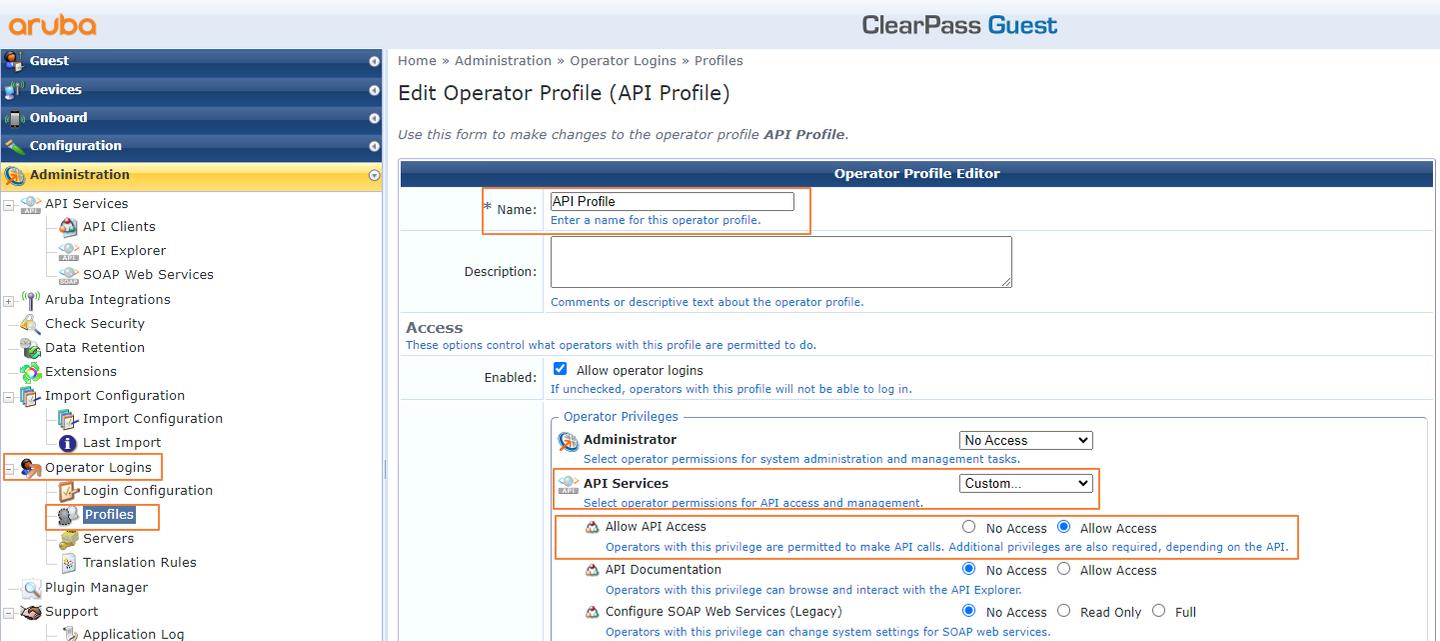This screenshot has height=641, width=1440.
Task: Expand the Aruba Integrations tree node
Action: click(9, 301)
